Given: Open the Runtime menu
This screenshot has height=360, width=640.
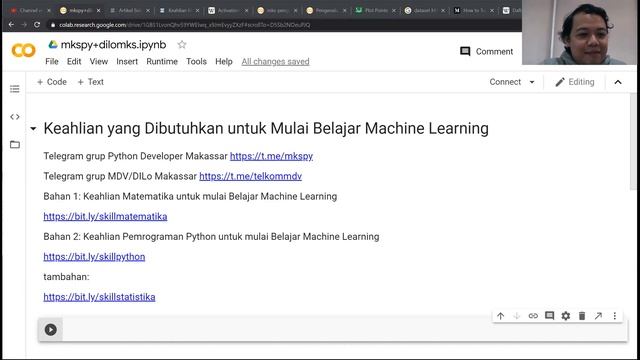Looking at the screenshot, I should [162, 62].
